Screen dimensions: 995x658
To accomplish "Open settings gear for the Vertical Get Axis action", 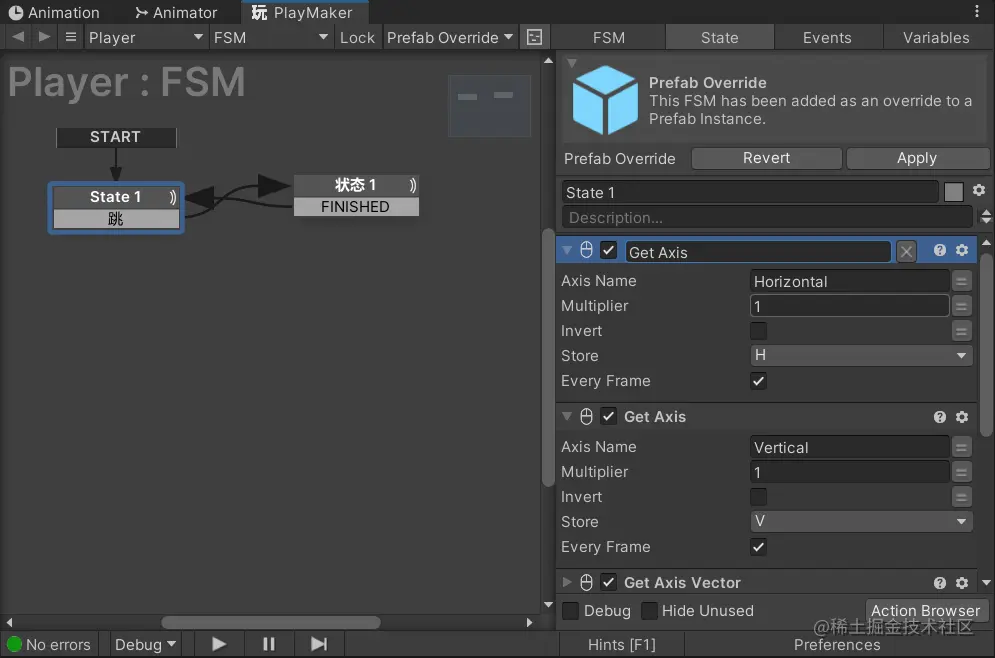I will 962,417.
